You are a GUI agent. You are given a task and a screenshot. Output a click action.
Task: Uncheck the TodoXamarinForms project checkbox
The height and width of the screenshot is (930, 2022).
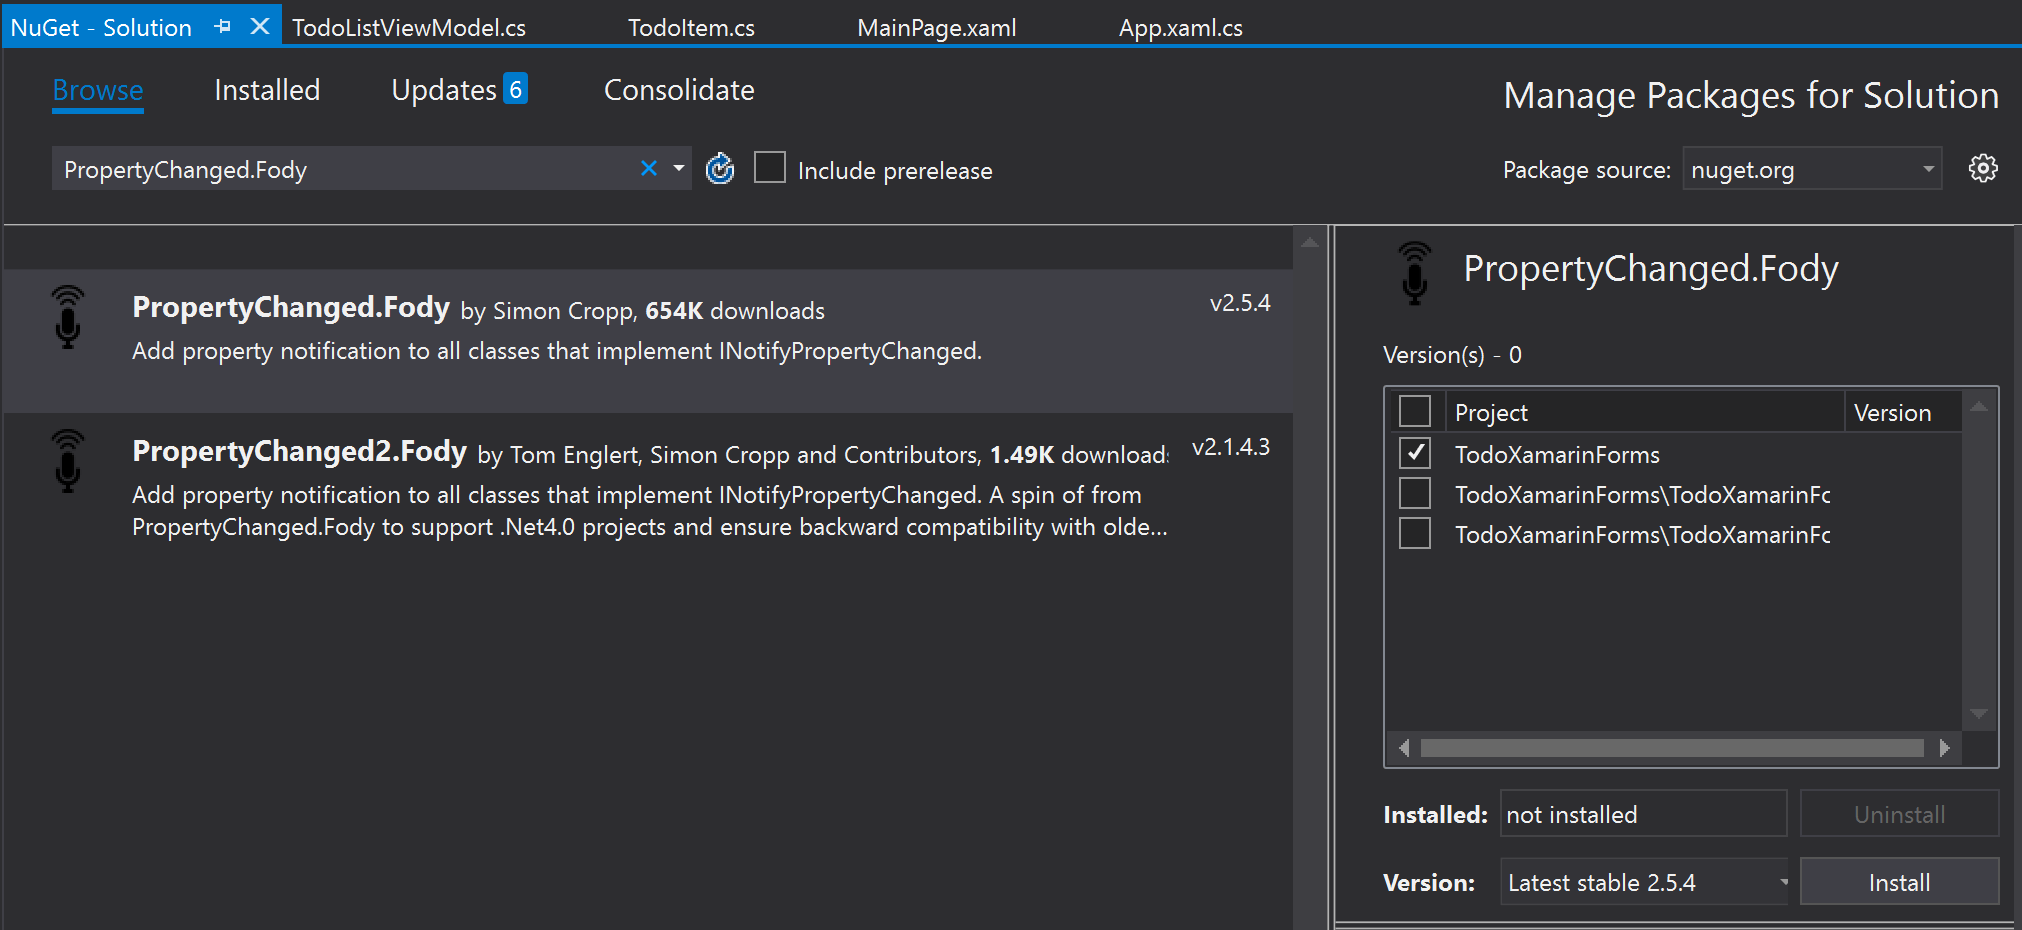pos(1415,453)
